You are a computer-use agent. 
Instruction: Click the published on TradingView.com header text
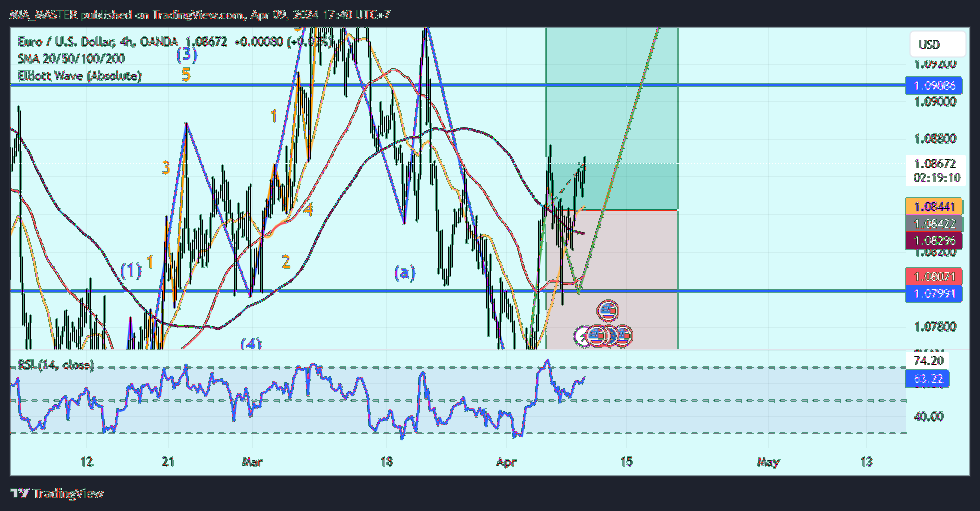point(200,14)
